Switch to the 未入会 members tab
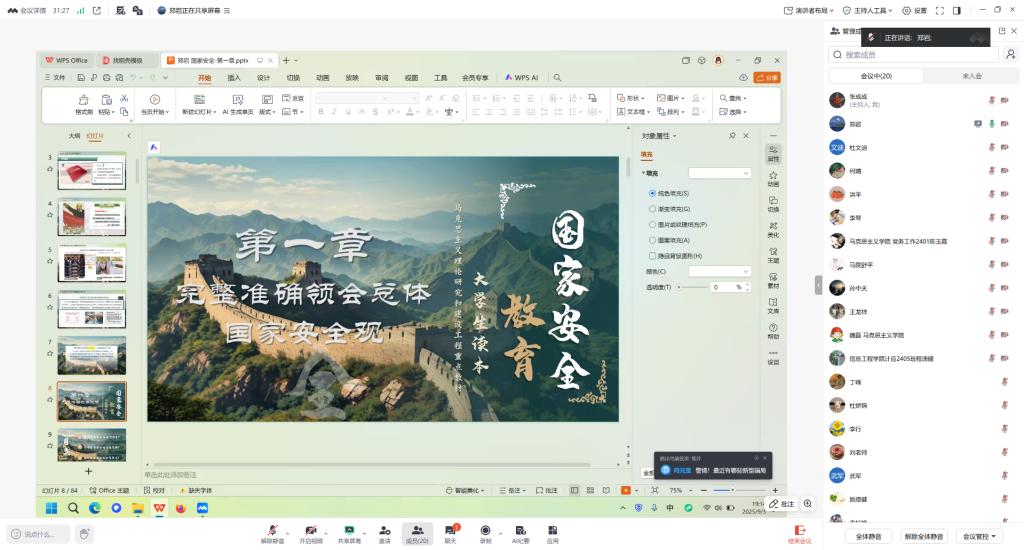 (x=971, y=76)
